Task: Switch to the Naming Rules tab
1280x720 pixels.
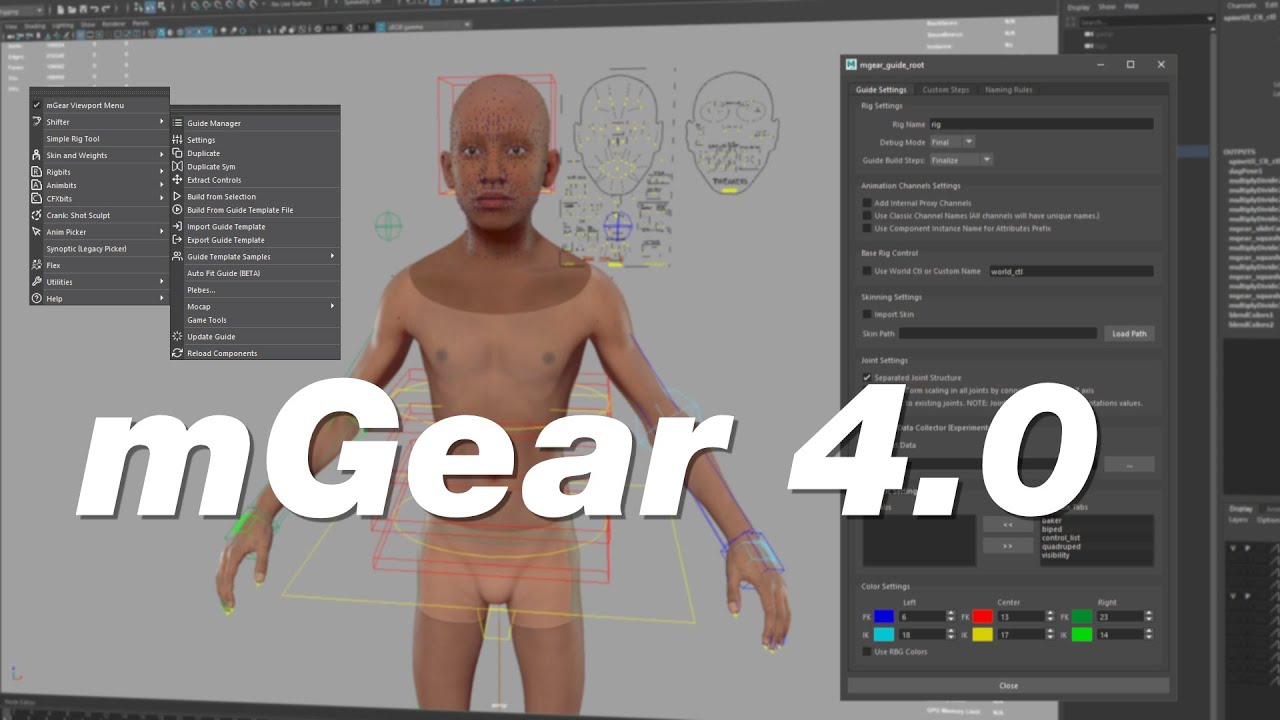Action: (x=1009, y=90)
